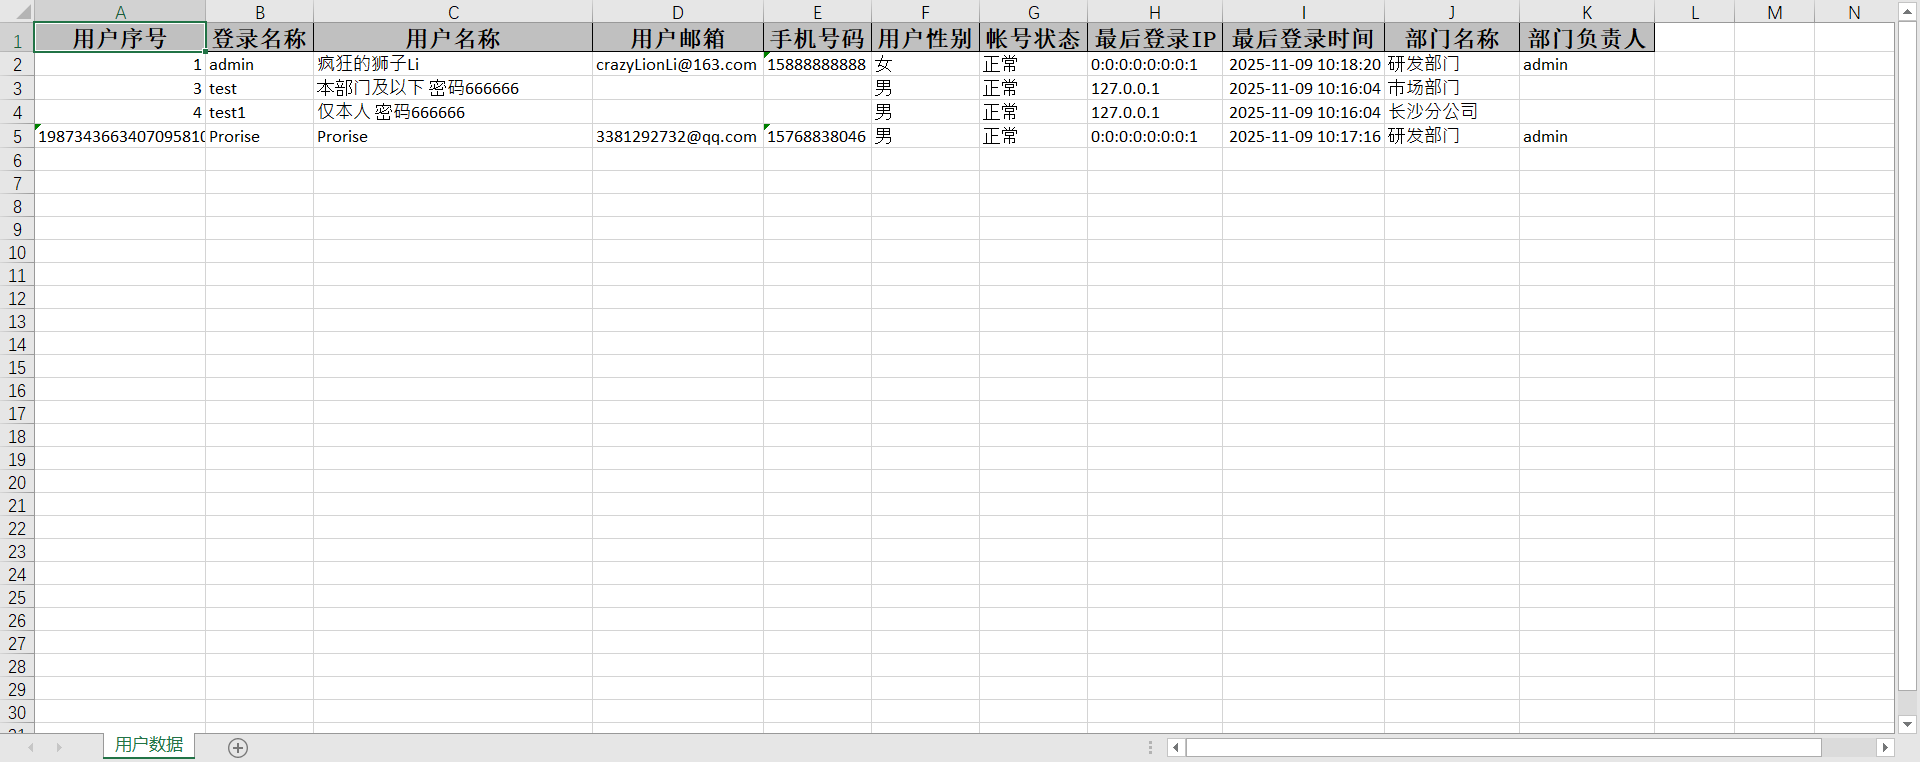This screenshot has width=1920, height=762.
Task: Click the Select All corner triangle
Action: point(22,13)
